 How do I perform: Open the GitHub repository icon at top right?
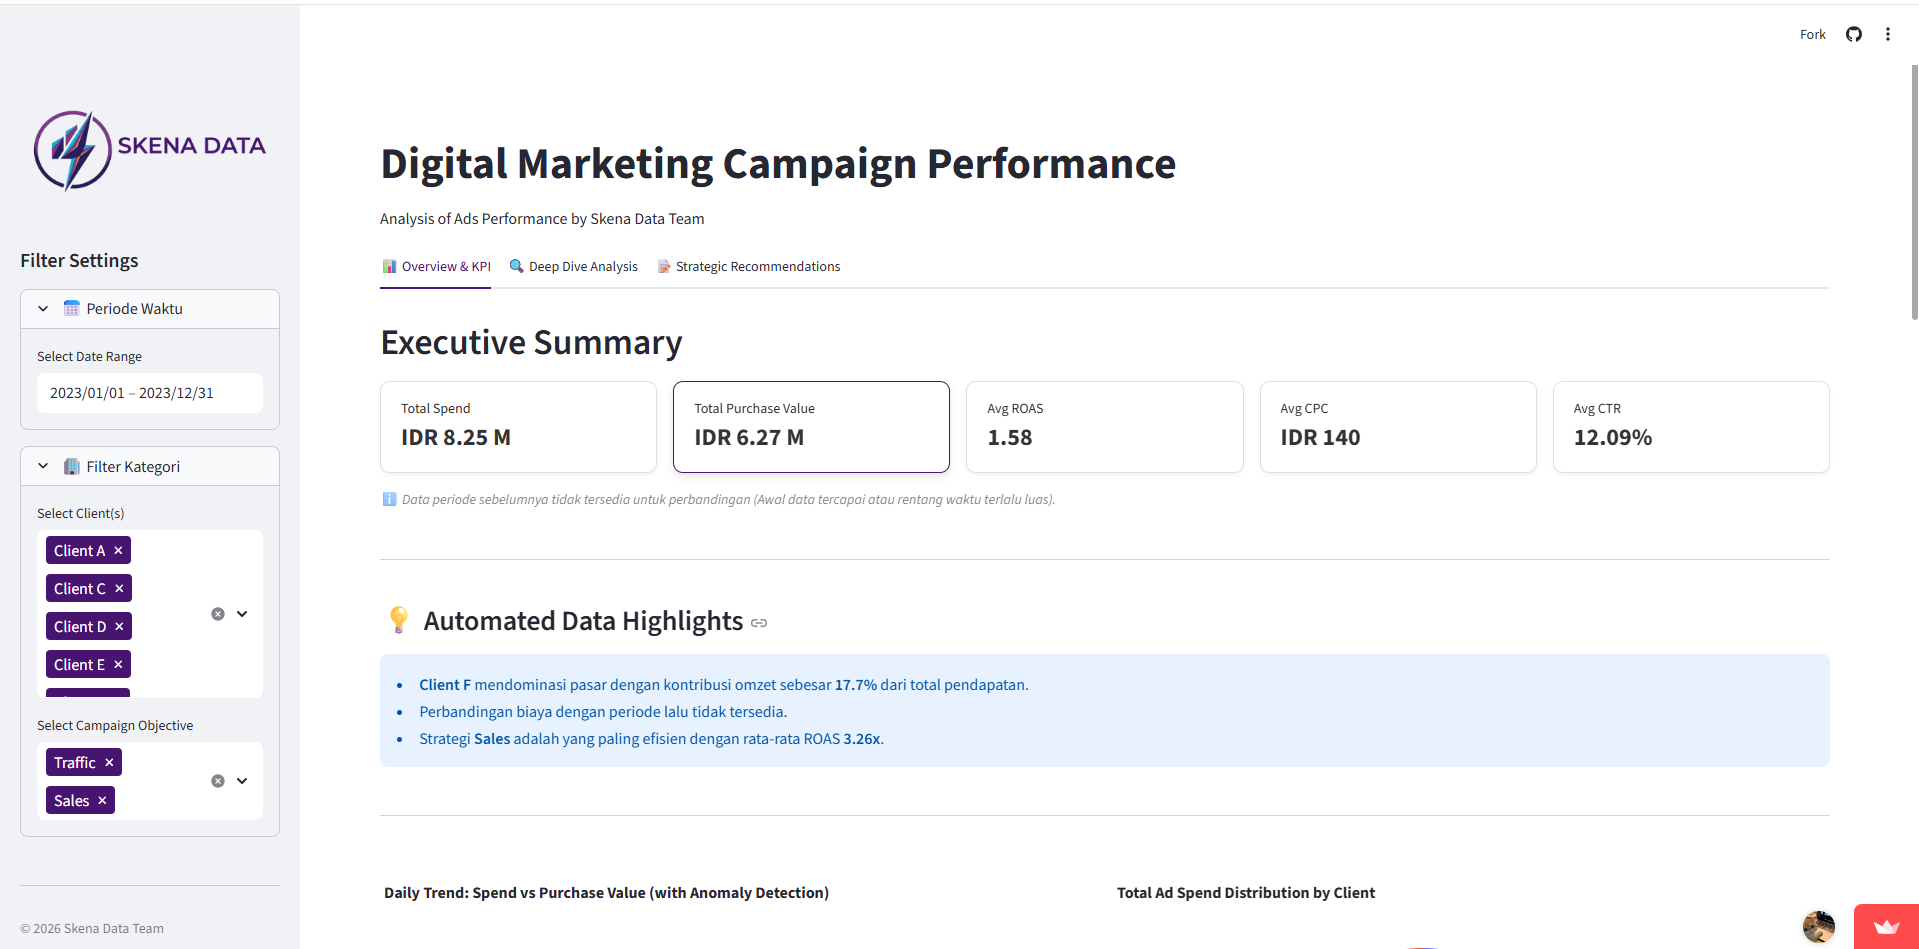point(1853,33)
